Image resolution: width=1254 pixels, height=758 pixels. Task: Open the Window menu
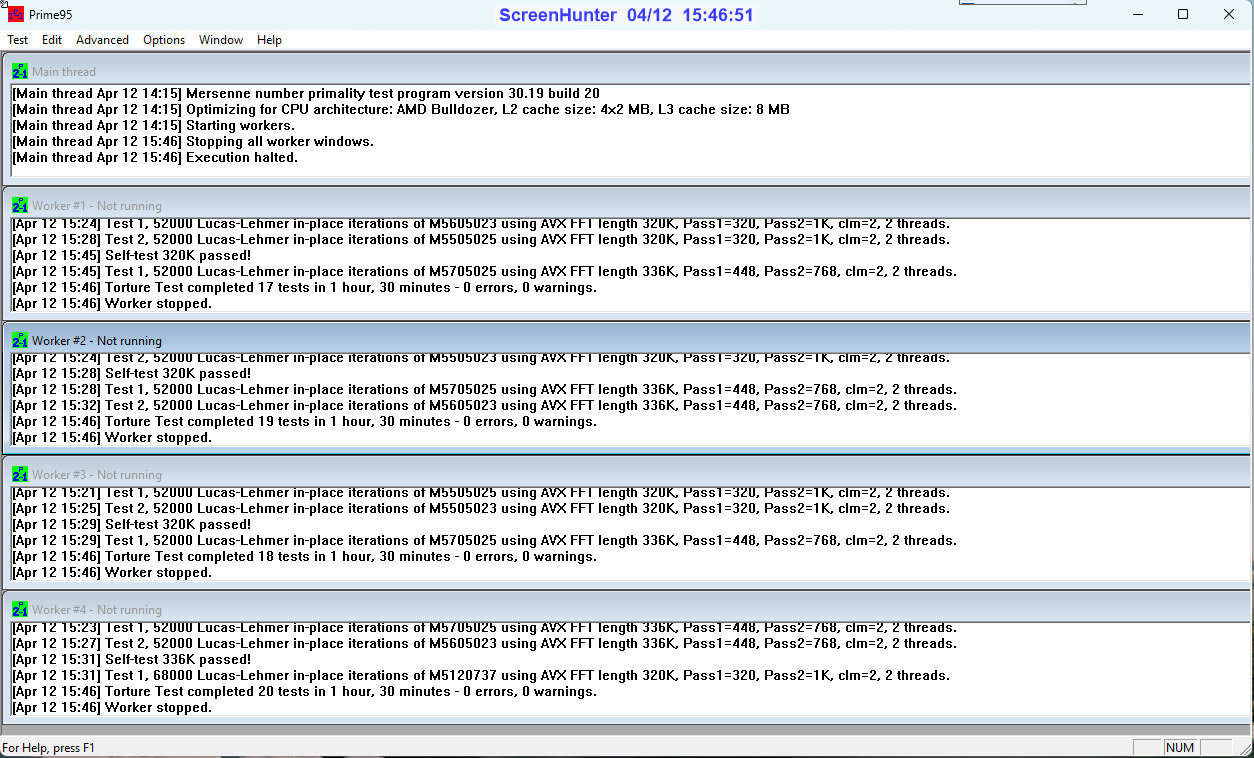(221, 40)
